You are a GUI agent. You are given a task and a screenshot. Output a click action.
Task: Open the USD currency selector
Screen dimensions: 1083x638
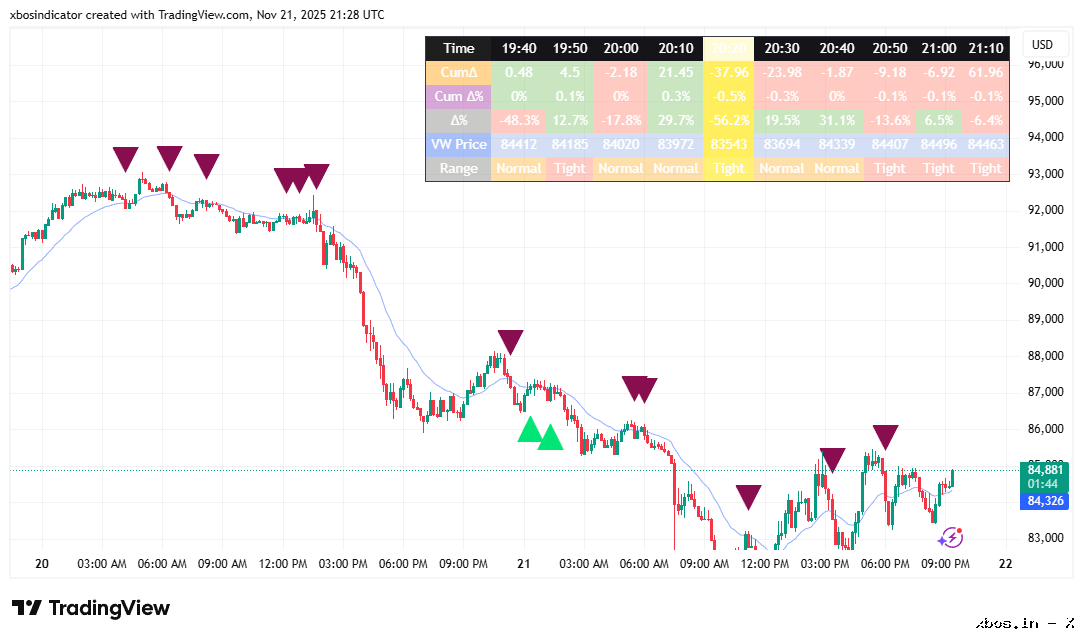pyautogui.click(x=1043, y=45)
